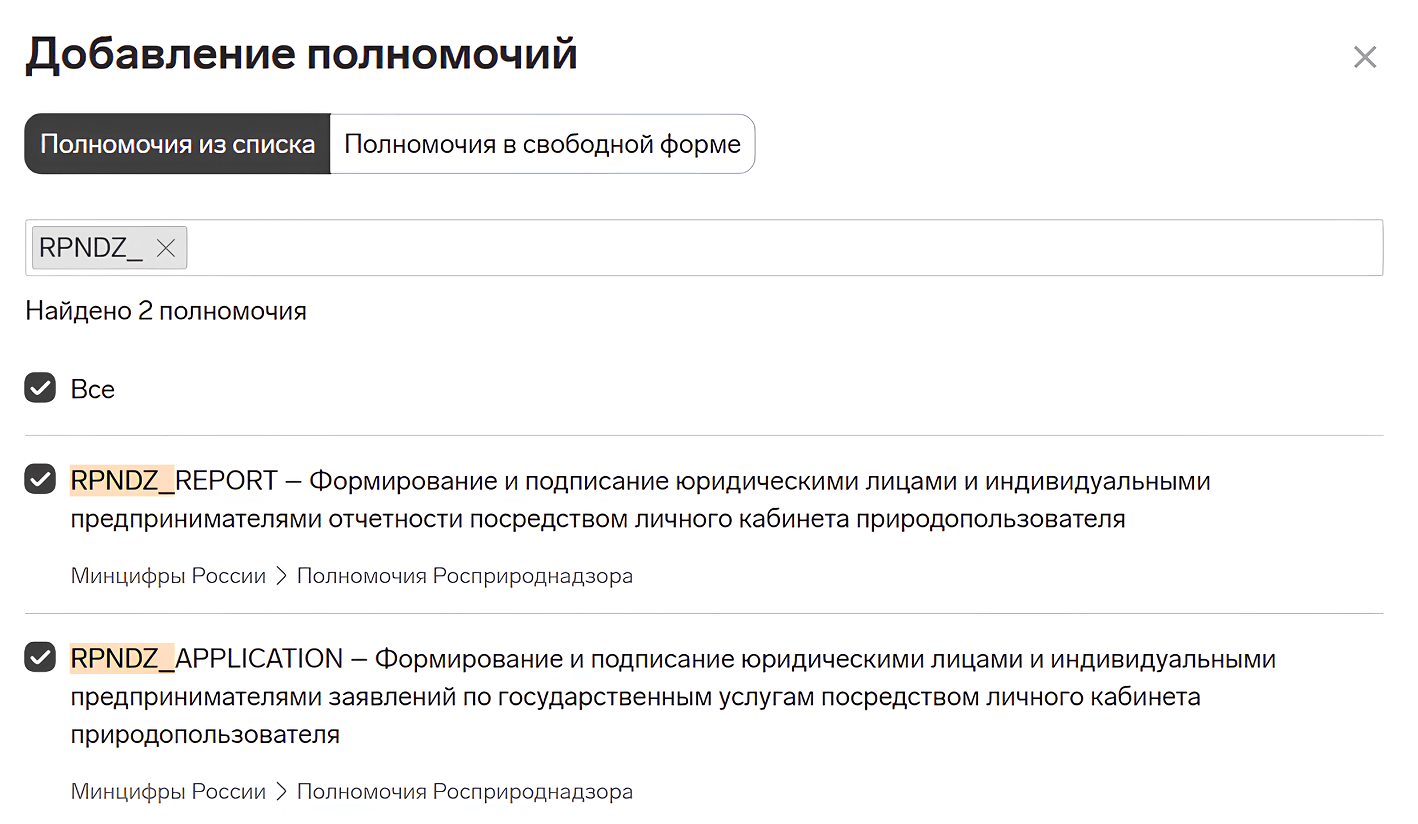Remove the RPNDZ_ search chip
This screenshot has height=824, width=1418.
[166, 248]
